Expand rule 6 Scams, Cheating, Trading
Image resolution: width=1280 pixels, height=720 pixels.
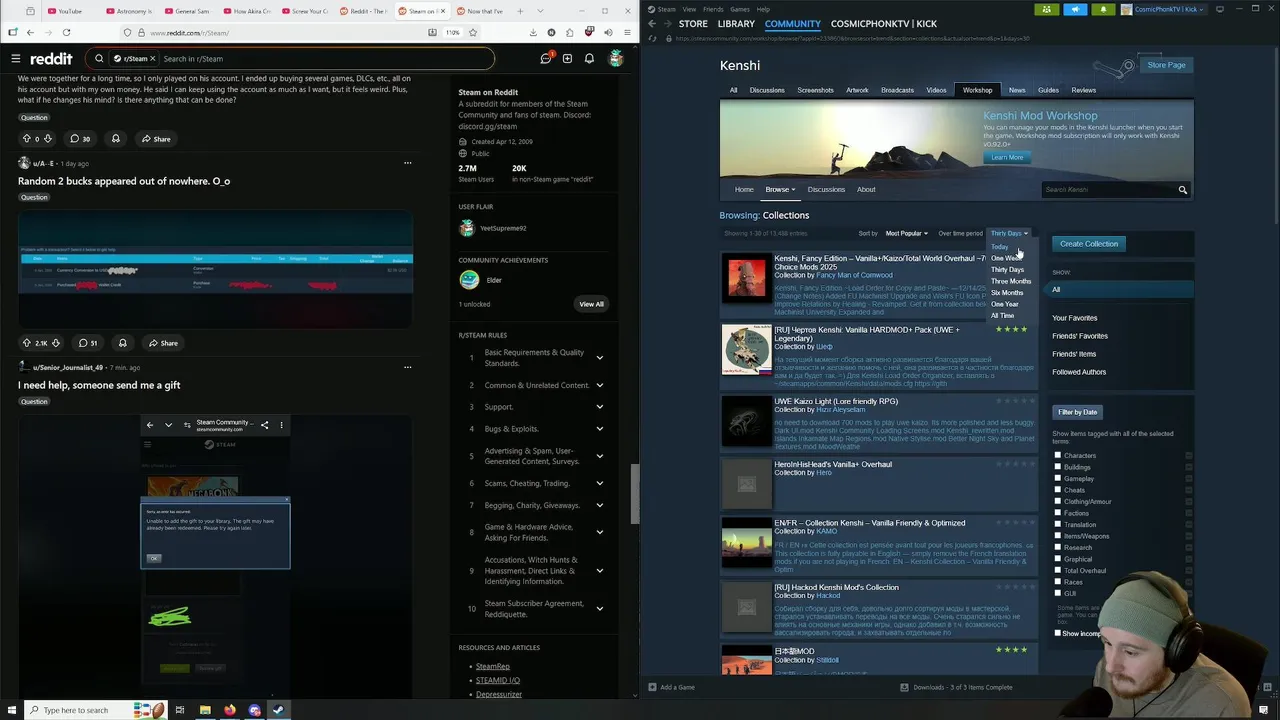[600, 483]
